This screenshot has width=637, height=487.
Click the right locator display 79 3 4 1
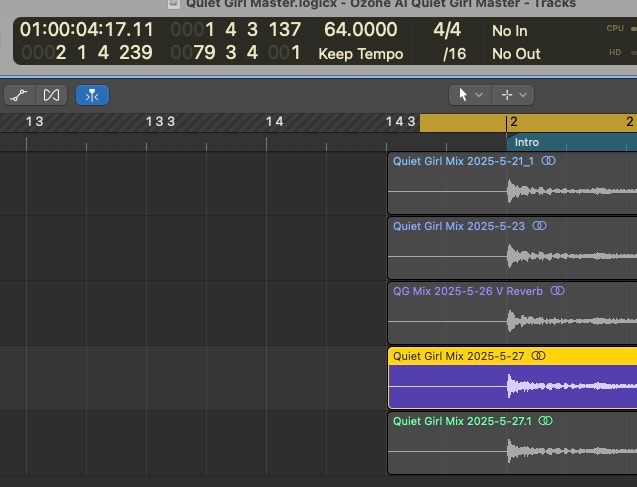[x=236, y=53]
